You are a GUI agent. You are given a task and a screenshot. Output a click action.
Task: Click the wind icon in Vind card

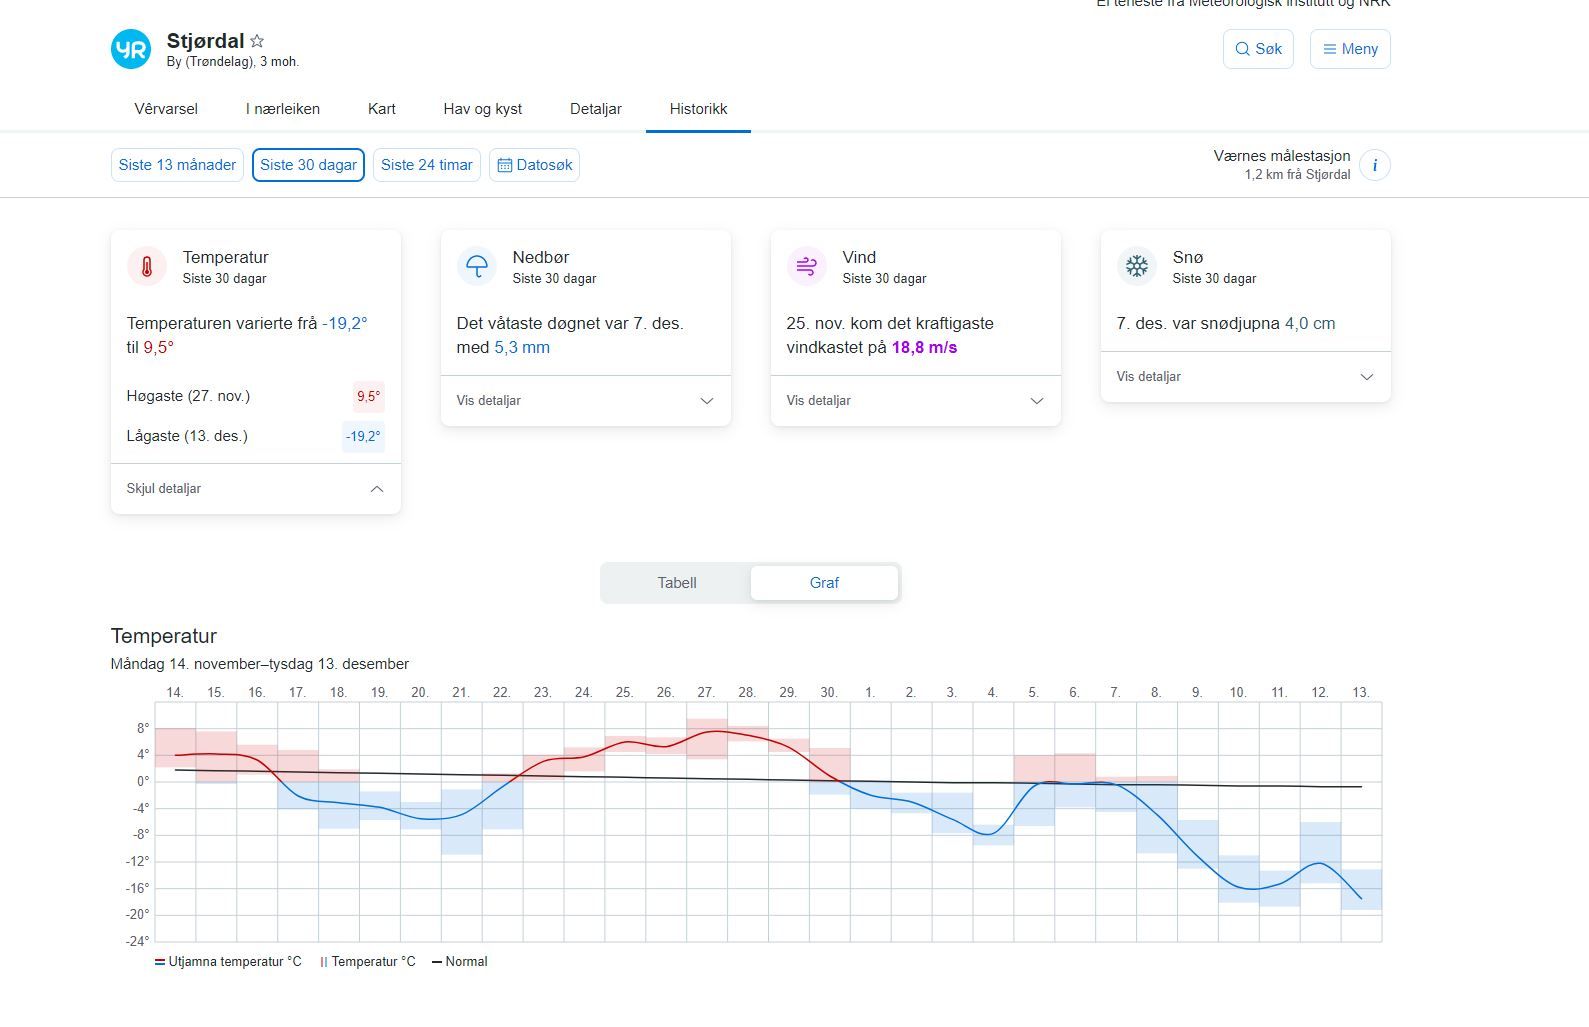807,267
